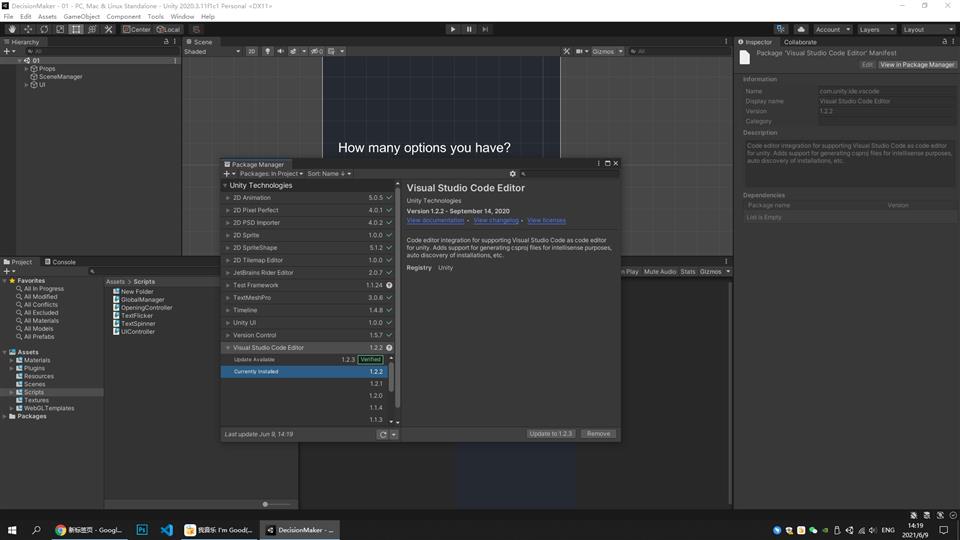Select the Scale tool

(60, 29)
